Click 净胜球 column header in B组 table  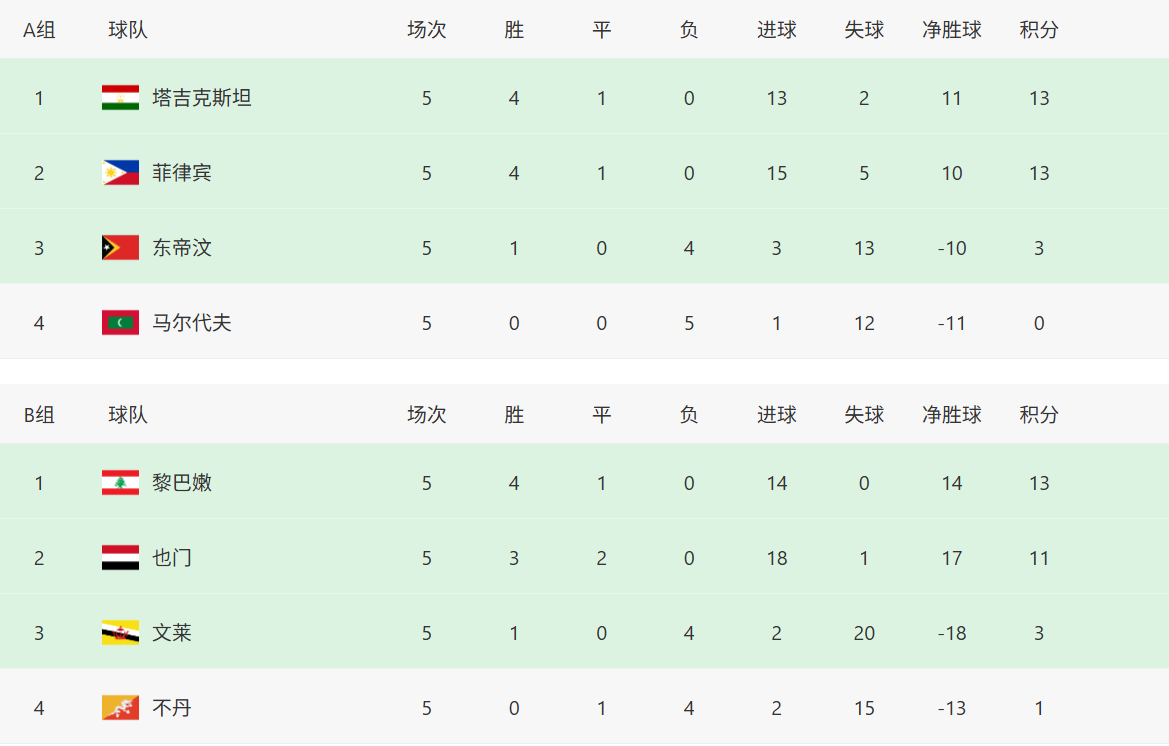point(952,415)
